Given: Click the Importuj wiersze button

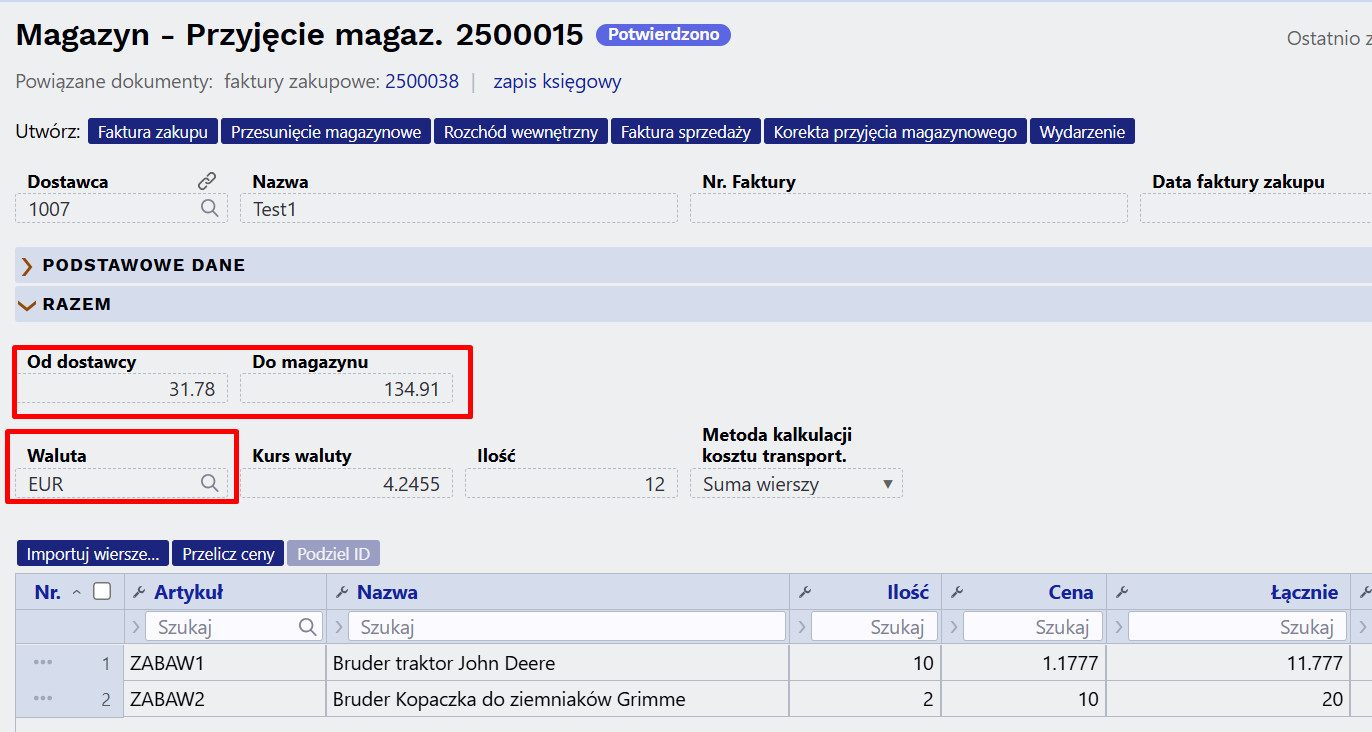Looking at the screenshot, I should click(93, 554).
